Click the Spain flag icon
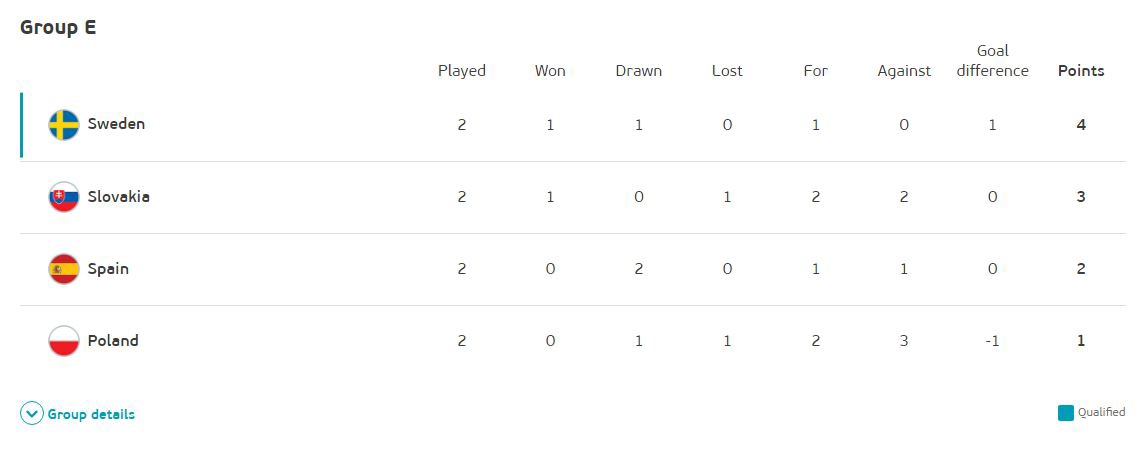 (64, 269)
